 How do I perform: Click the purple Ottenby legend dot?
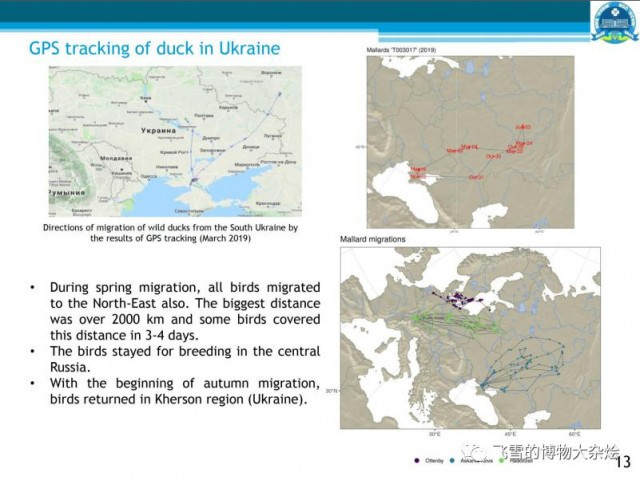point(417,460)
